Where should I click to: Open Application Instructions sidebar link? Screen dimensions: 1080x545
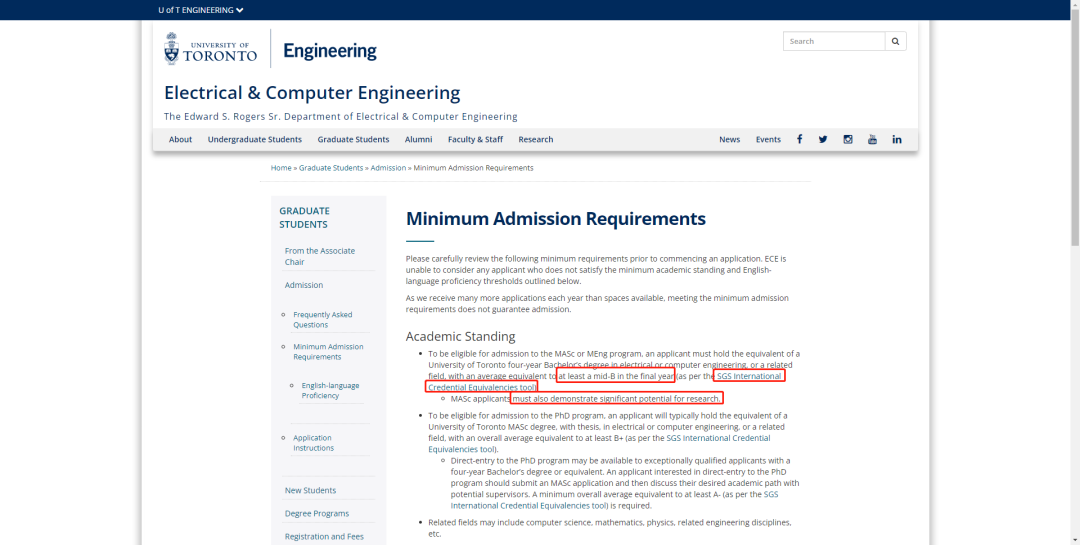coord(313,443)
